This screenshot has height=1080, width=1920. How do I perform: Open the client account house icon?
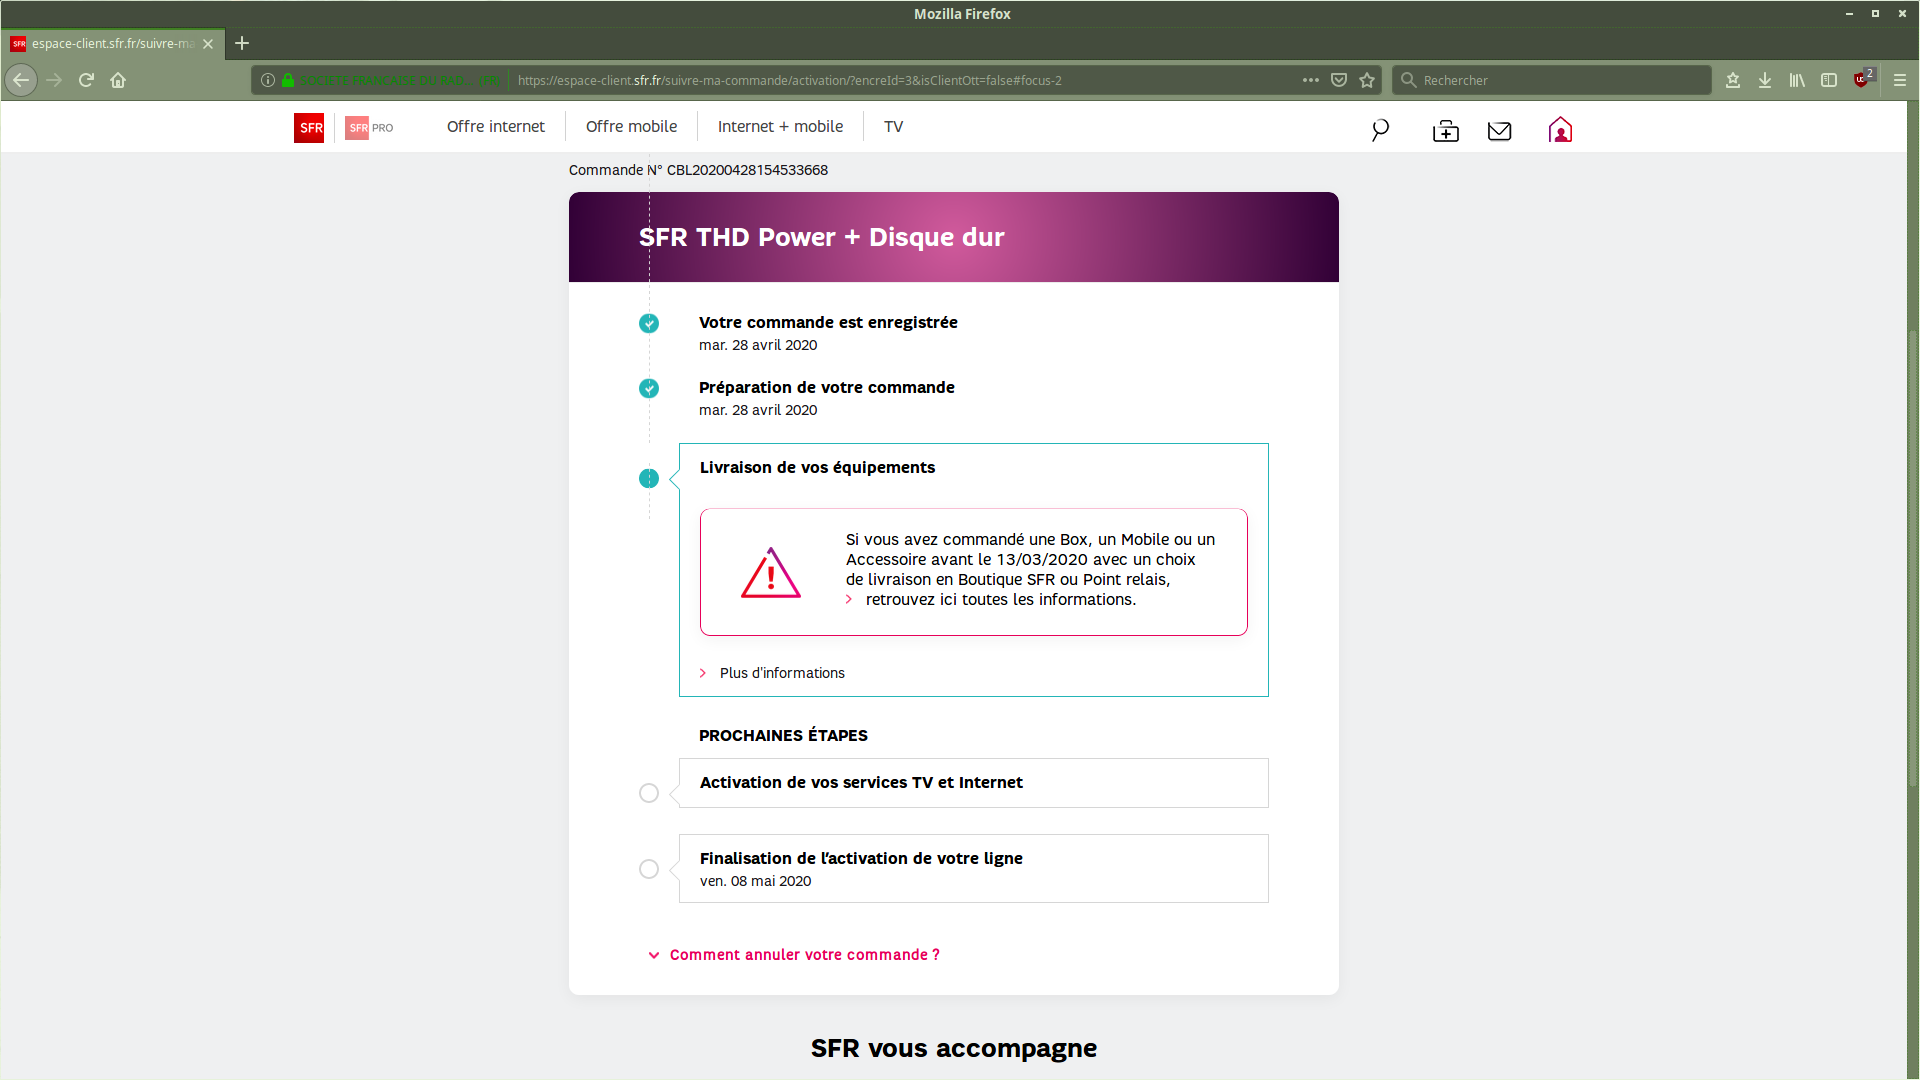coord(1560,130)
